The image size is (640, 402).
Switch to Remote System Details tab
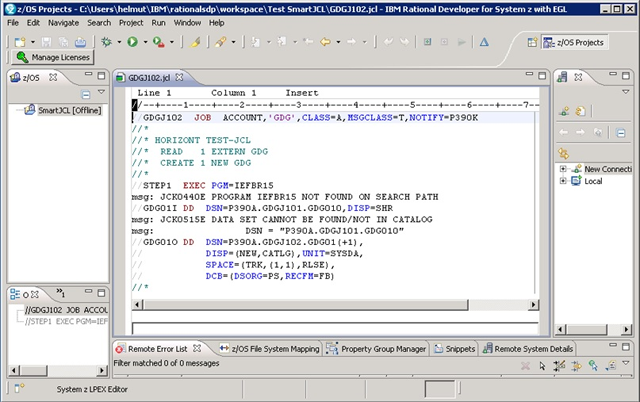pos(528,349)
